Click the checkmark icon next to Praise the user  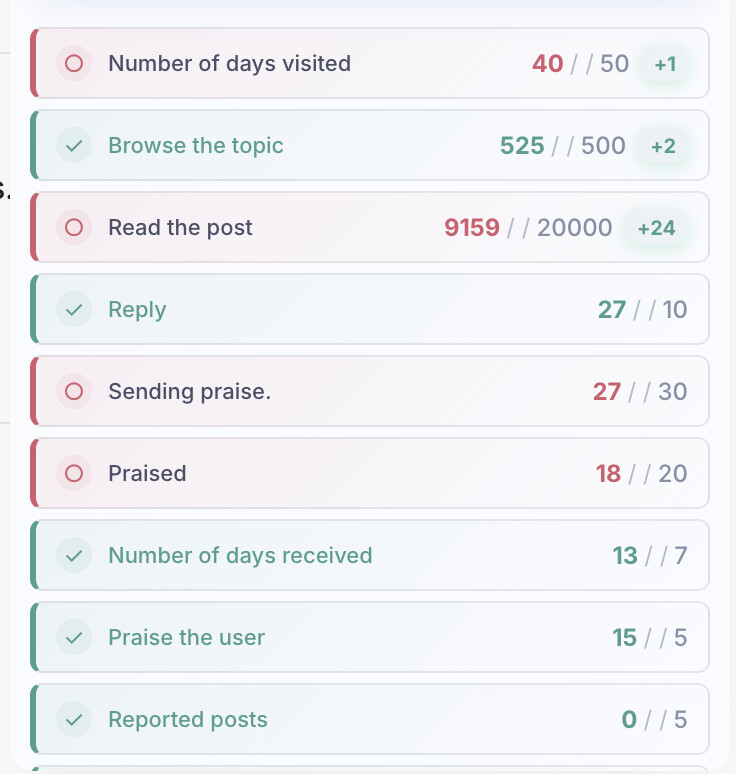point(74,637)
